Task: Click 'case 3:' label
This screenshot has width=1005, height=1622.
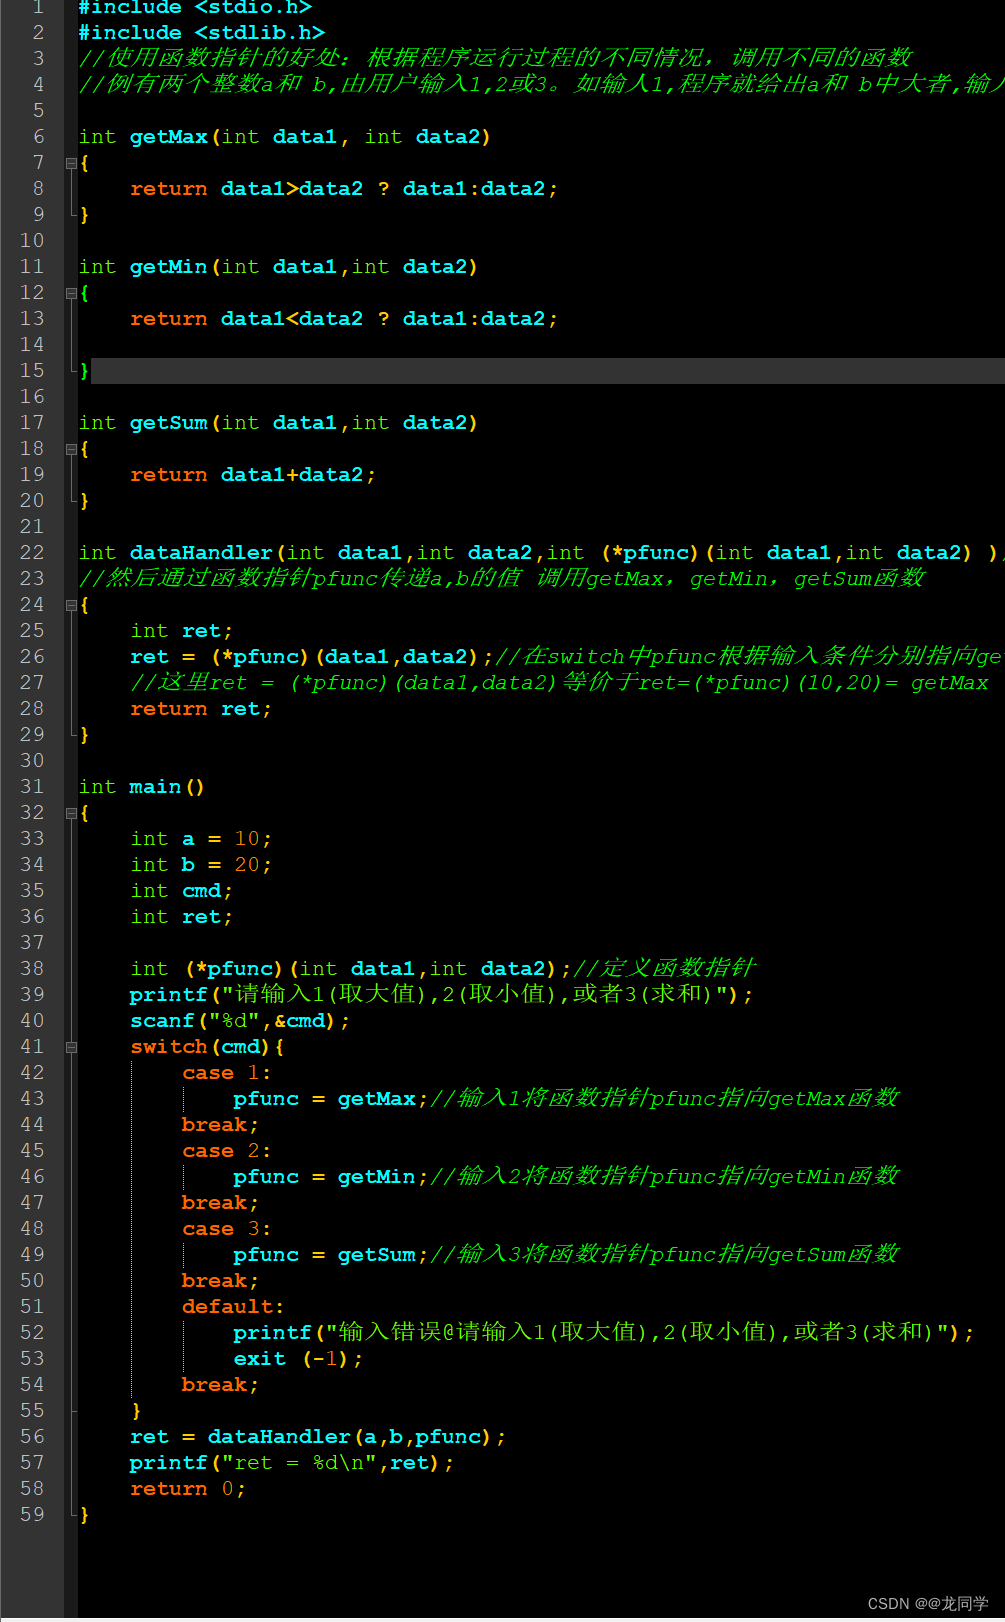Action: (227, 1229)
